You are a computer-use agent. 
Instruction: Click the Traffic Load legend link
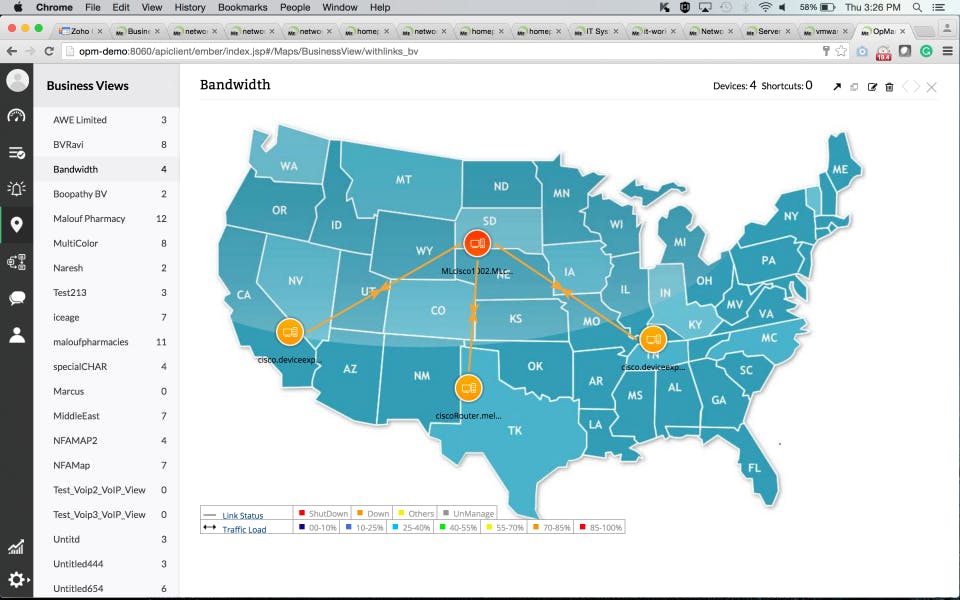click(244, 530)
